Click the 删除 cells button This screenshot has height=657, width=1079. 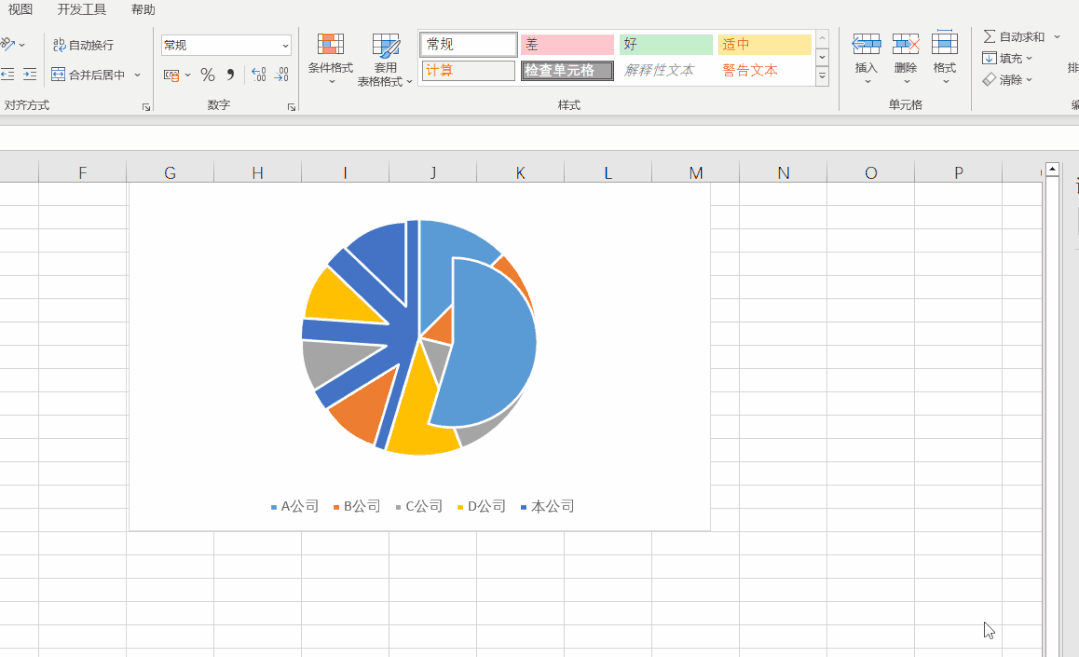coord(906,59)
